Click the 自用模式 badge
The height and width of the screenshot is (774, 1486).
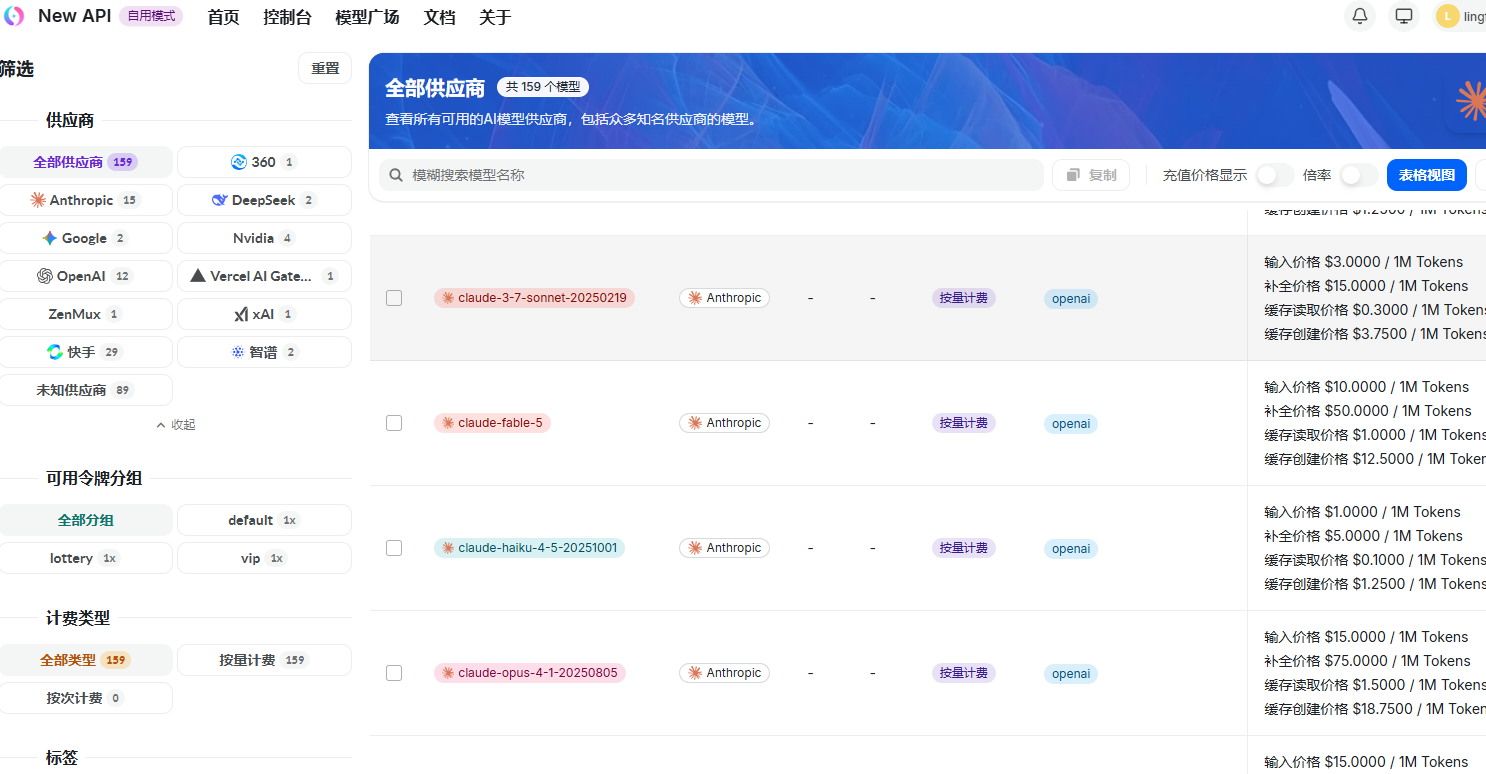(x=151, y=16)
